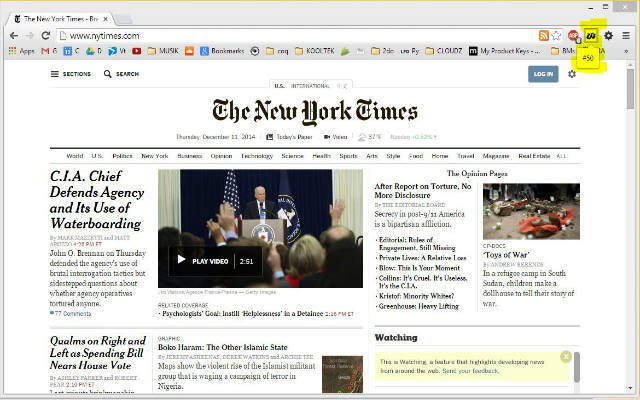The height and width of the screenshot is (400, 640).
Task: Open the SEARCH magnifier on the NYT page
Action: [x=121, y=74]
